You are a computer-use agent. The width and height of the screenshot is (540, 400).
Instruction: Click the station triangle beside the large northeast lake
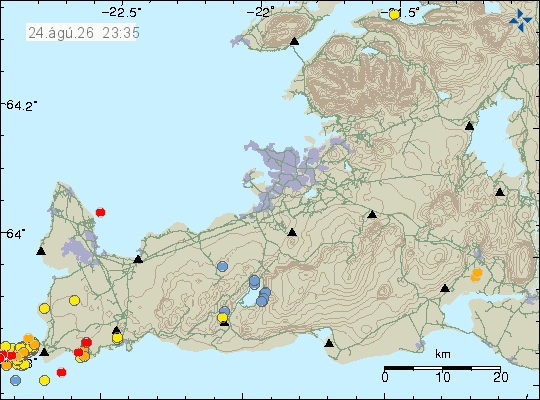click(469, 126)
